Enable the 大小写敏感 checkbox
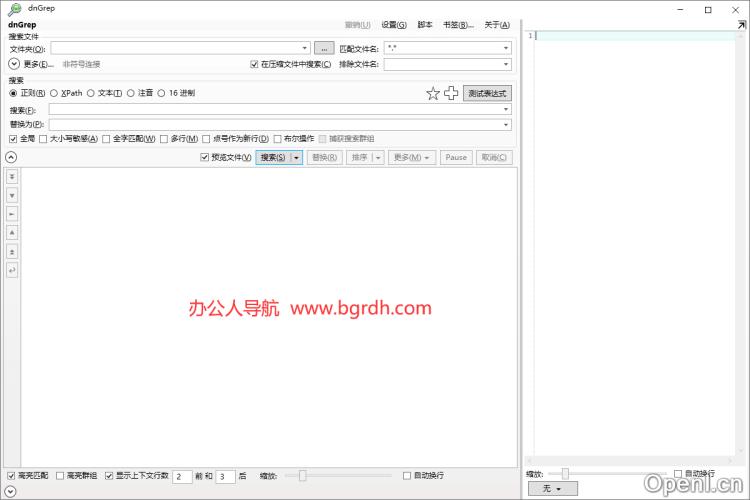 [43, 139]
